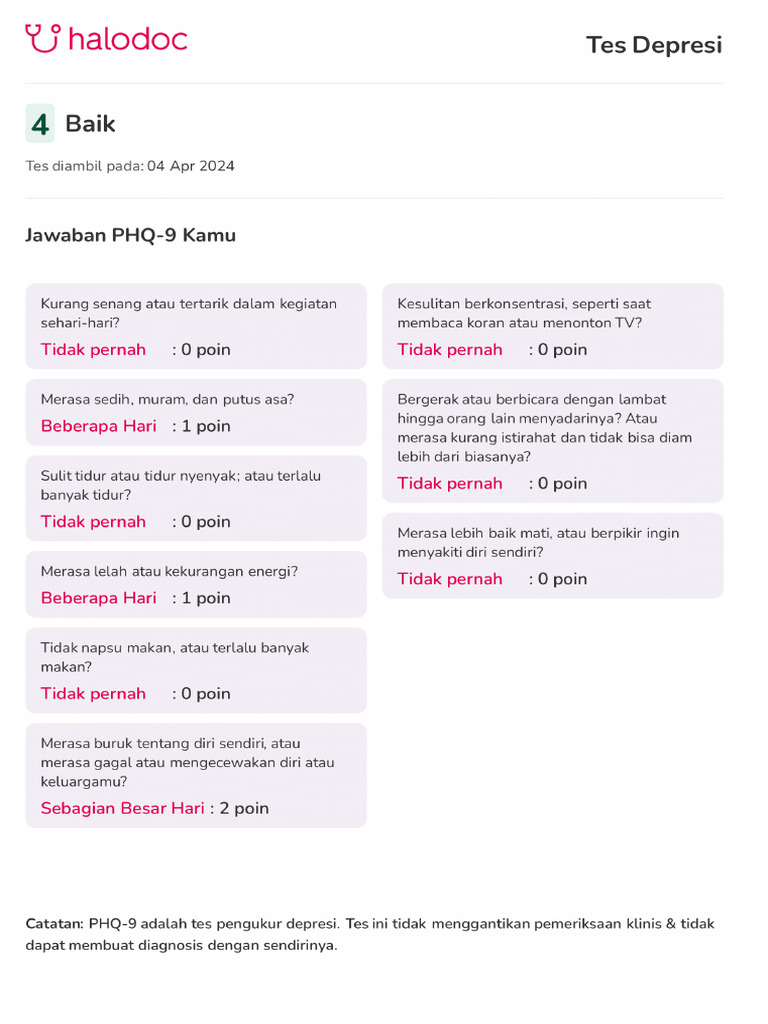Click the Baik result label
Image resolution: width=768 pixels, height=1024 pixels.
tap(90, 124)
